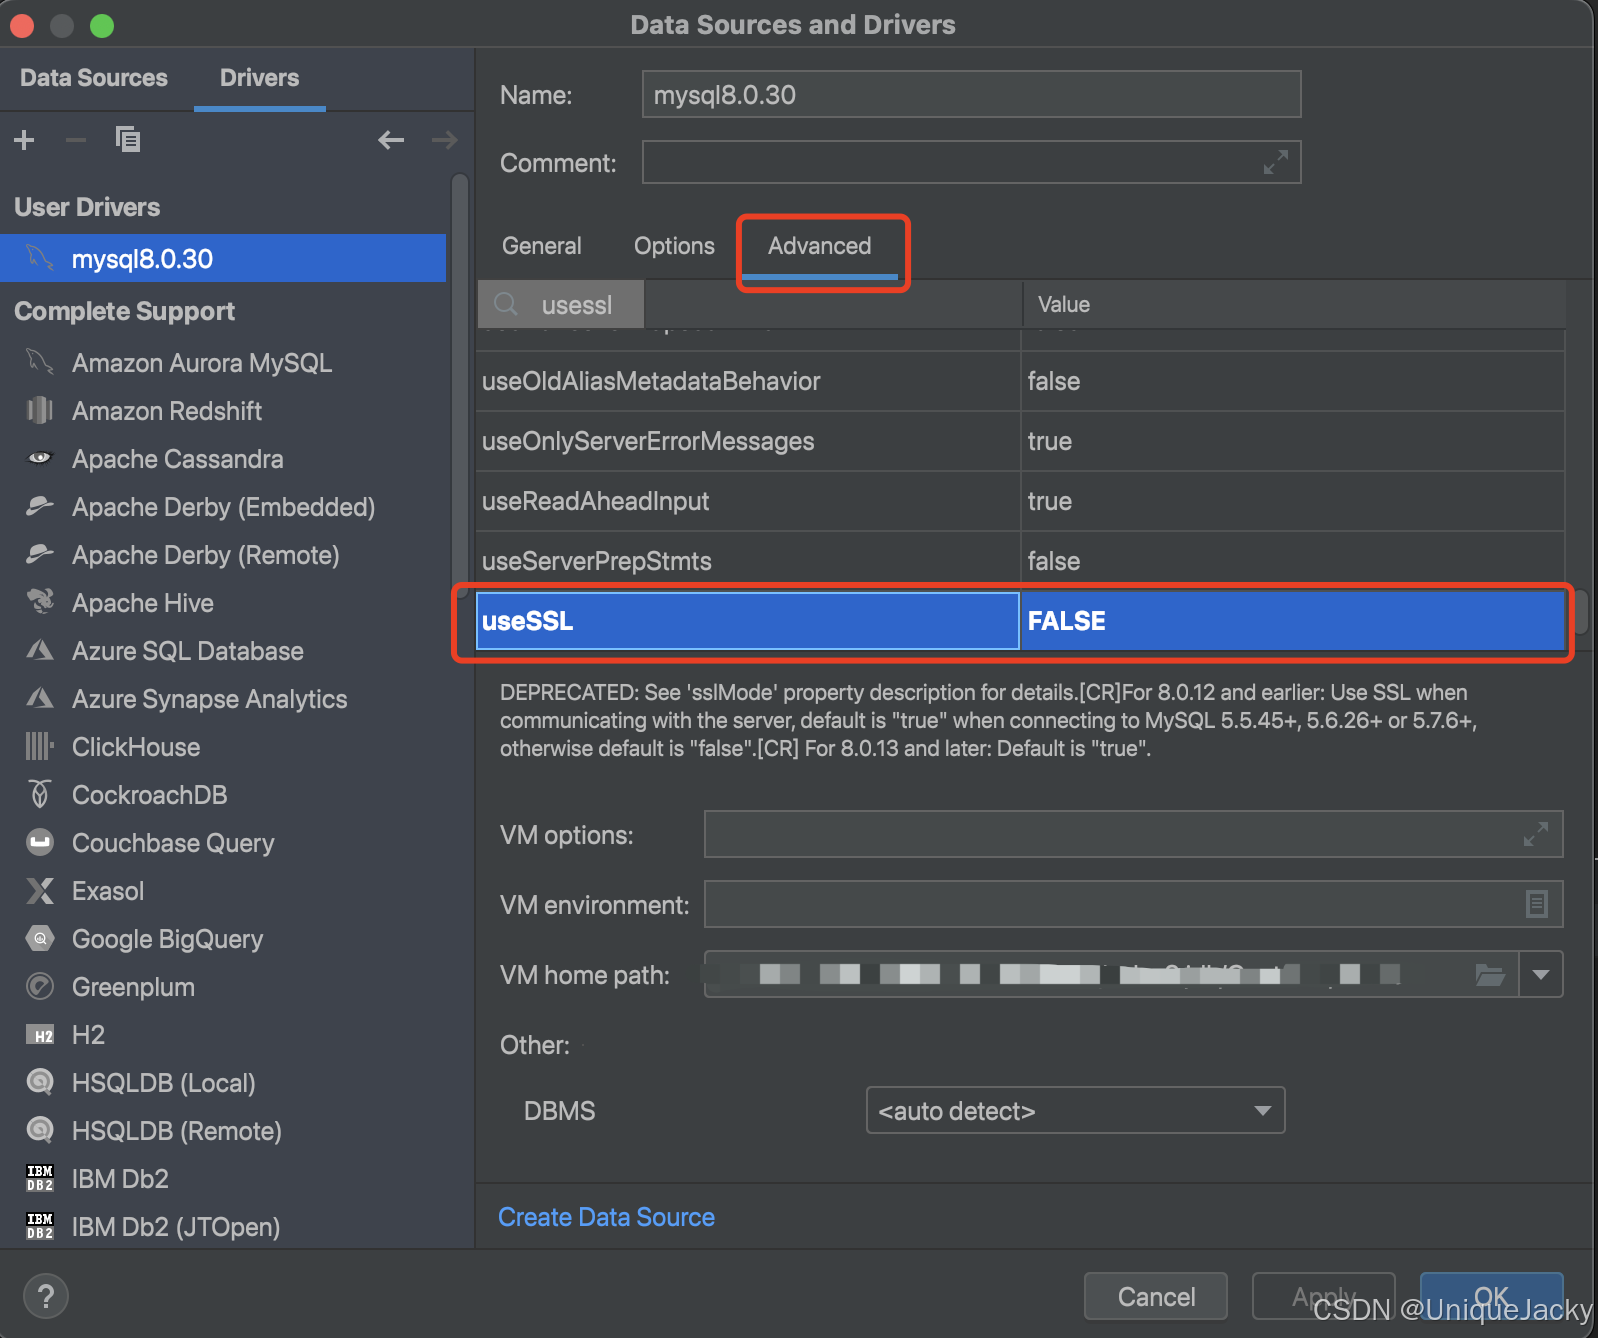
Task: Click the VM environment input field
Action: [1133, 904]
